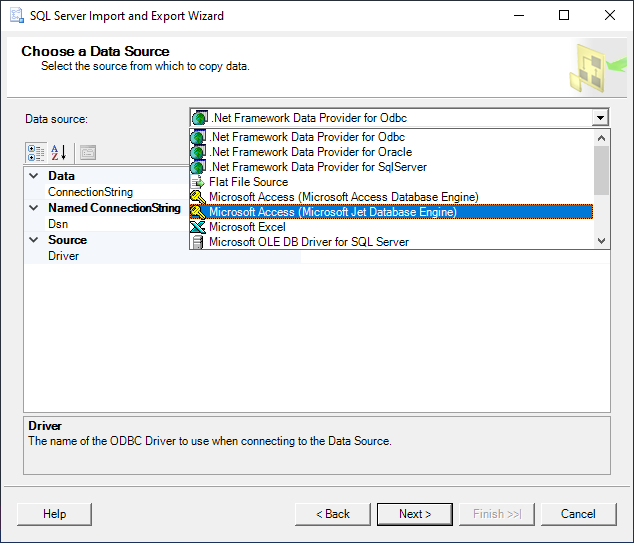634x543 pixels.
Task: Click the wizard icon in title bar
Action: (17, 15)
